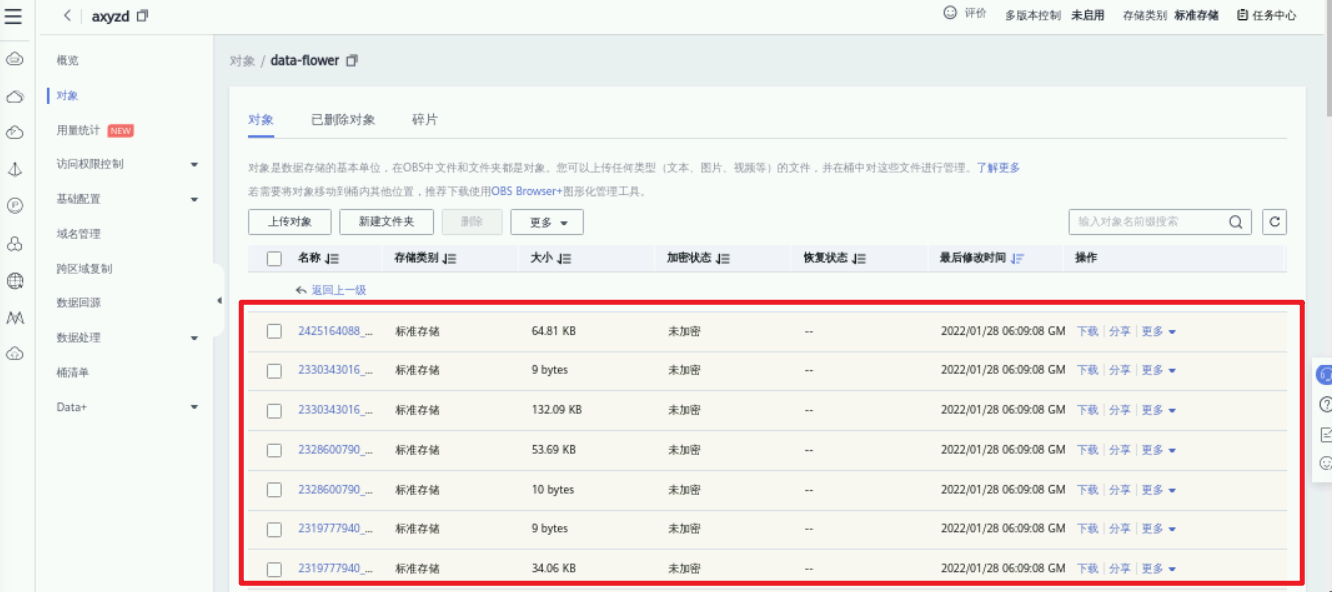This screenshot has height=592, width=1332.
Task: Open 域名管理 in the sidebar
Action: 79,234
